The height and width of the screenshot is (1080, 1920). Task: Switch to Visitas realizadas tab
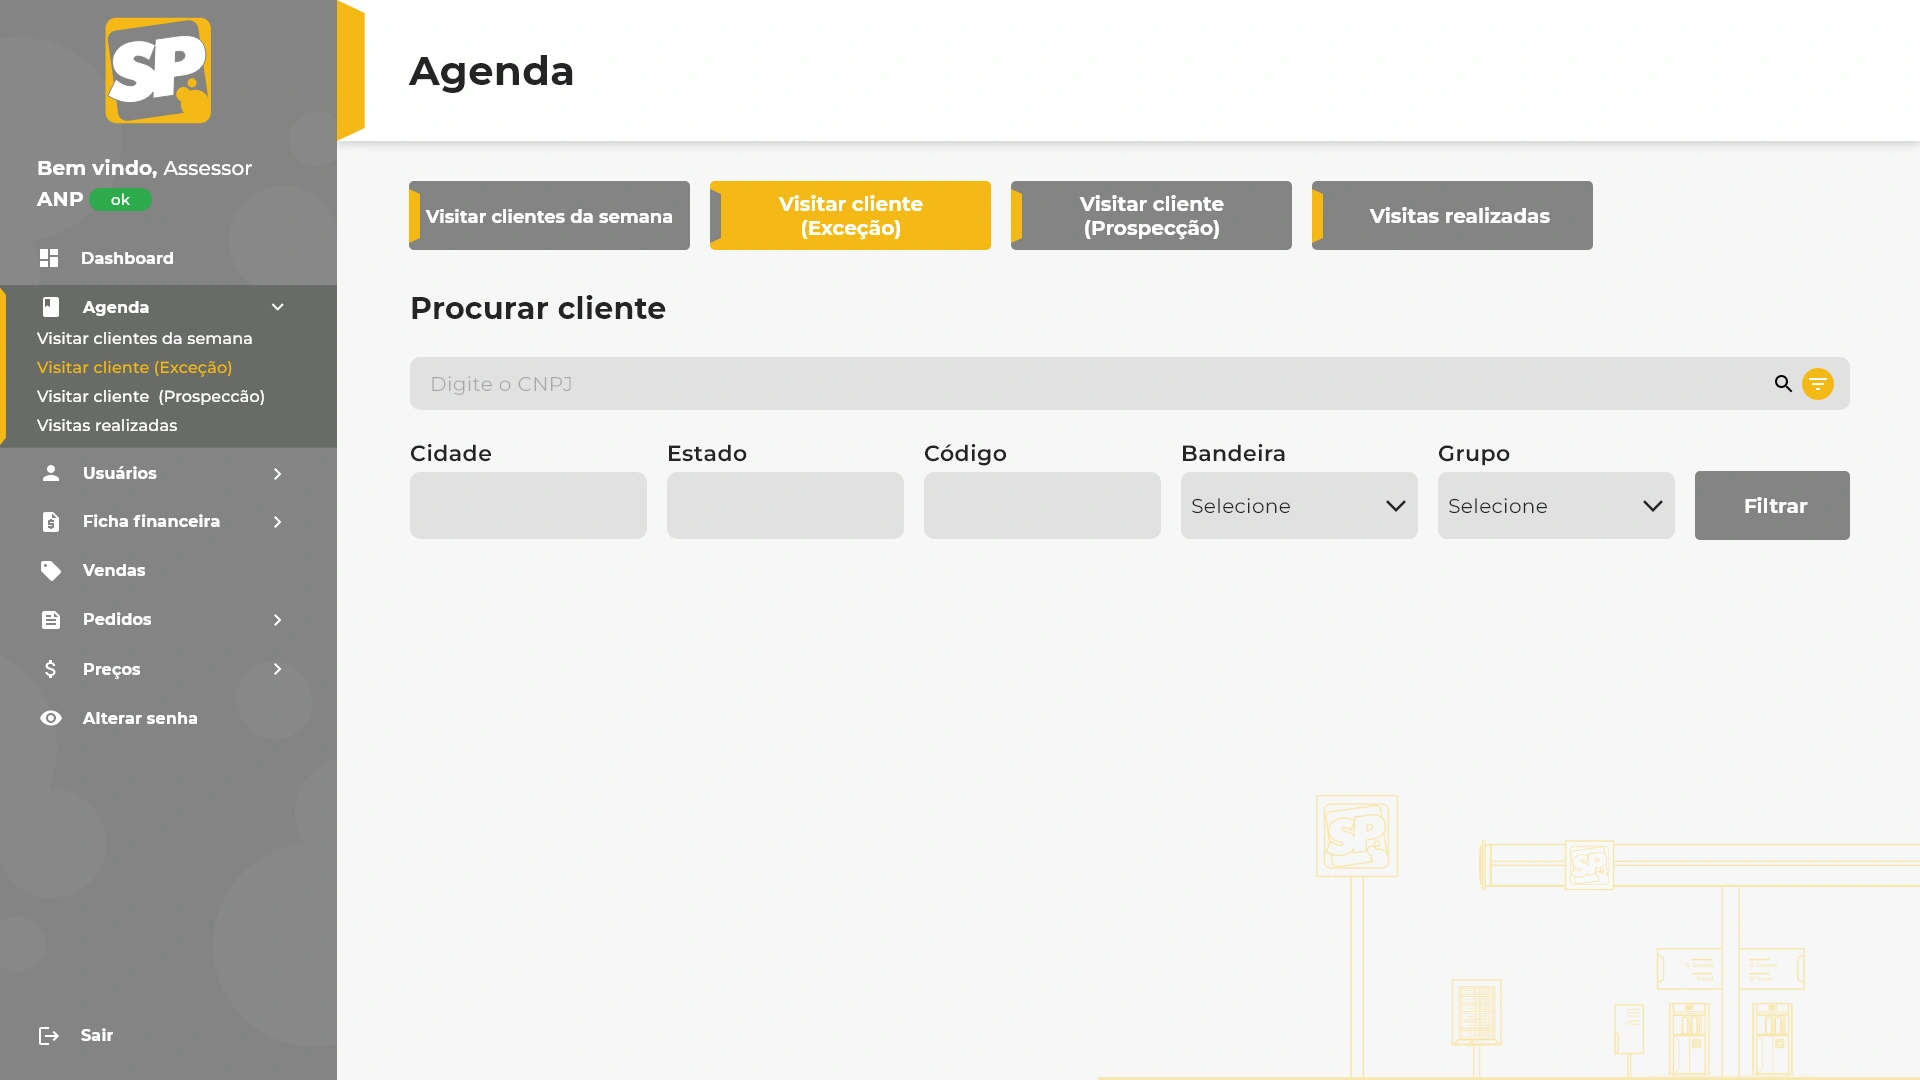1452,216
